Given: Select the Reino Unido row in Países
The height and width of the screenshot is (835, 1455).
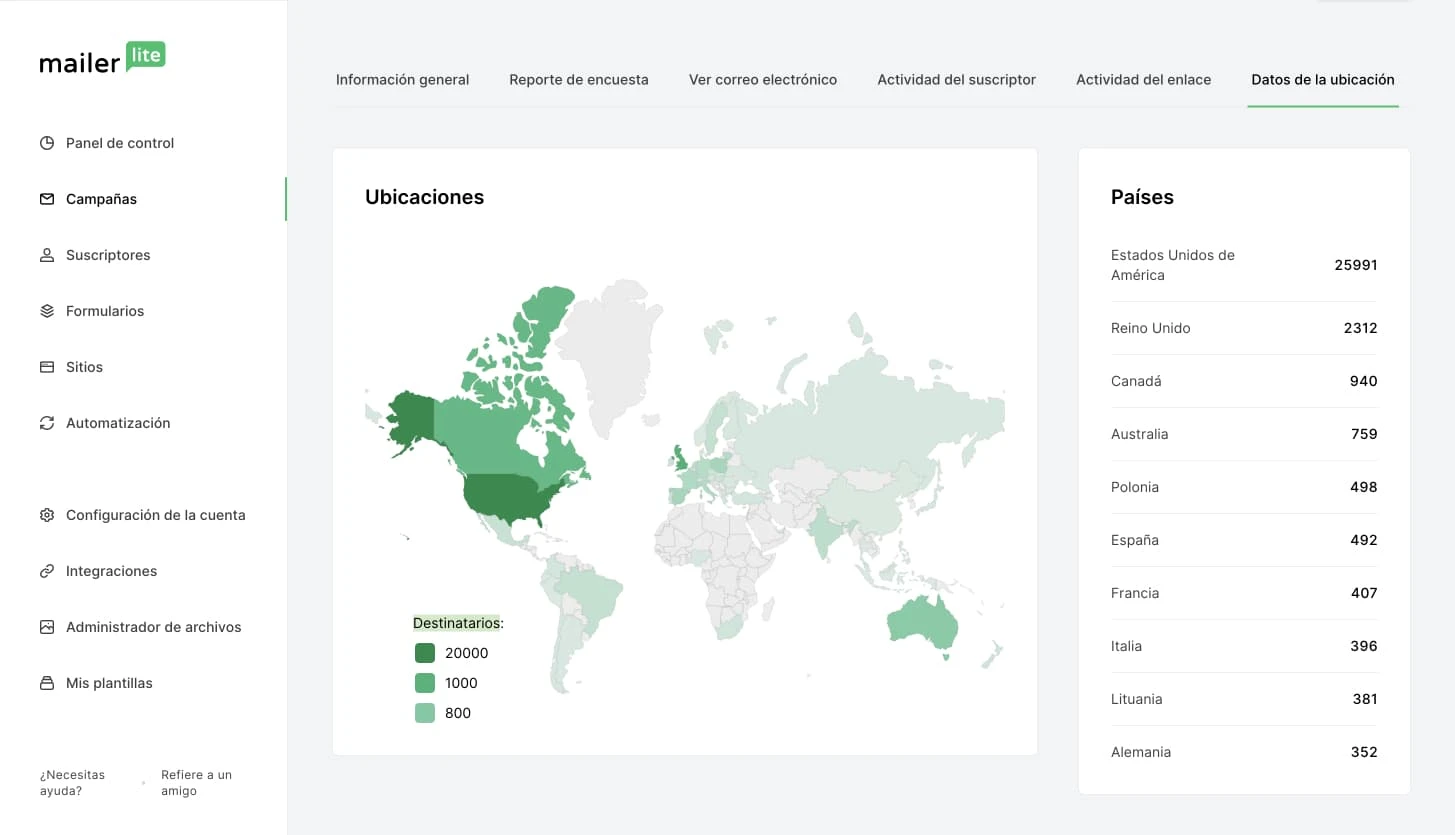Looking at the screenshot, I should [x=1243, y=328].
